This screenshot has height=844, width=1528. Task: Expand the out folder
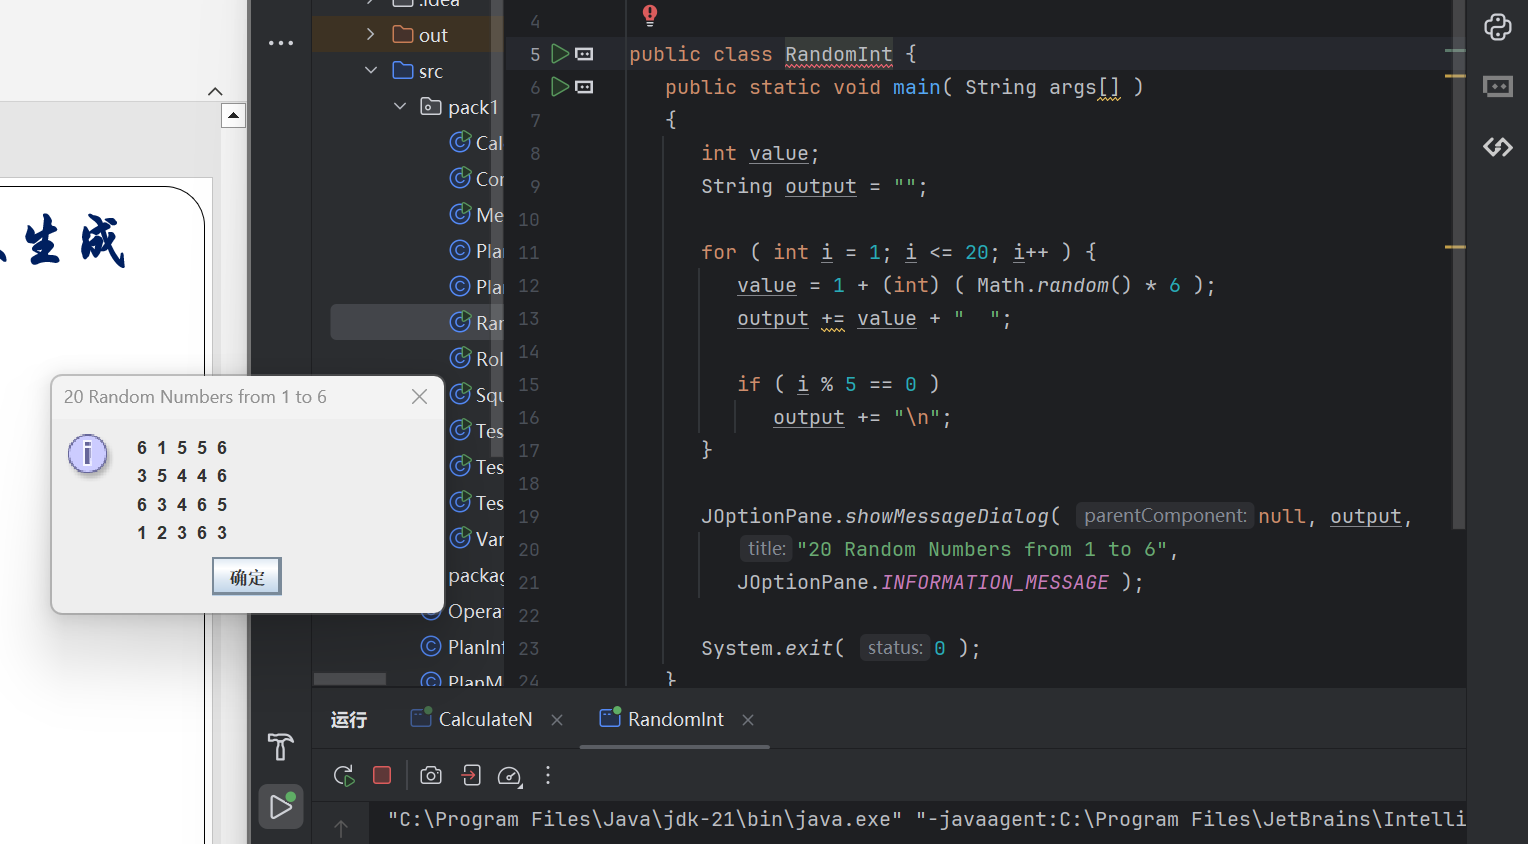[371, 34]
